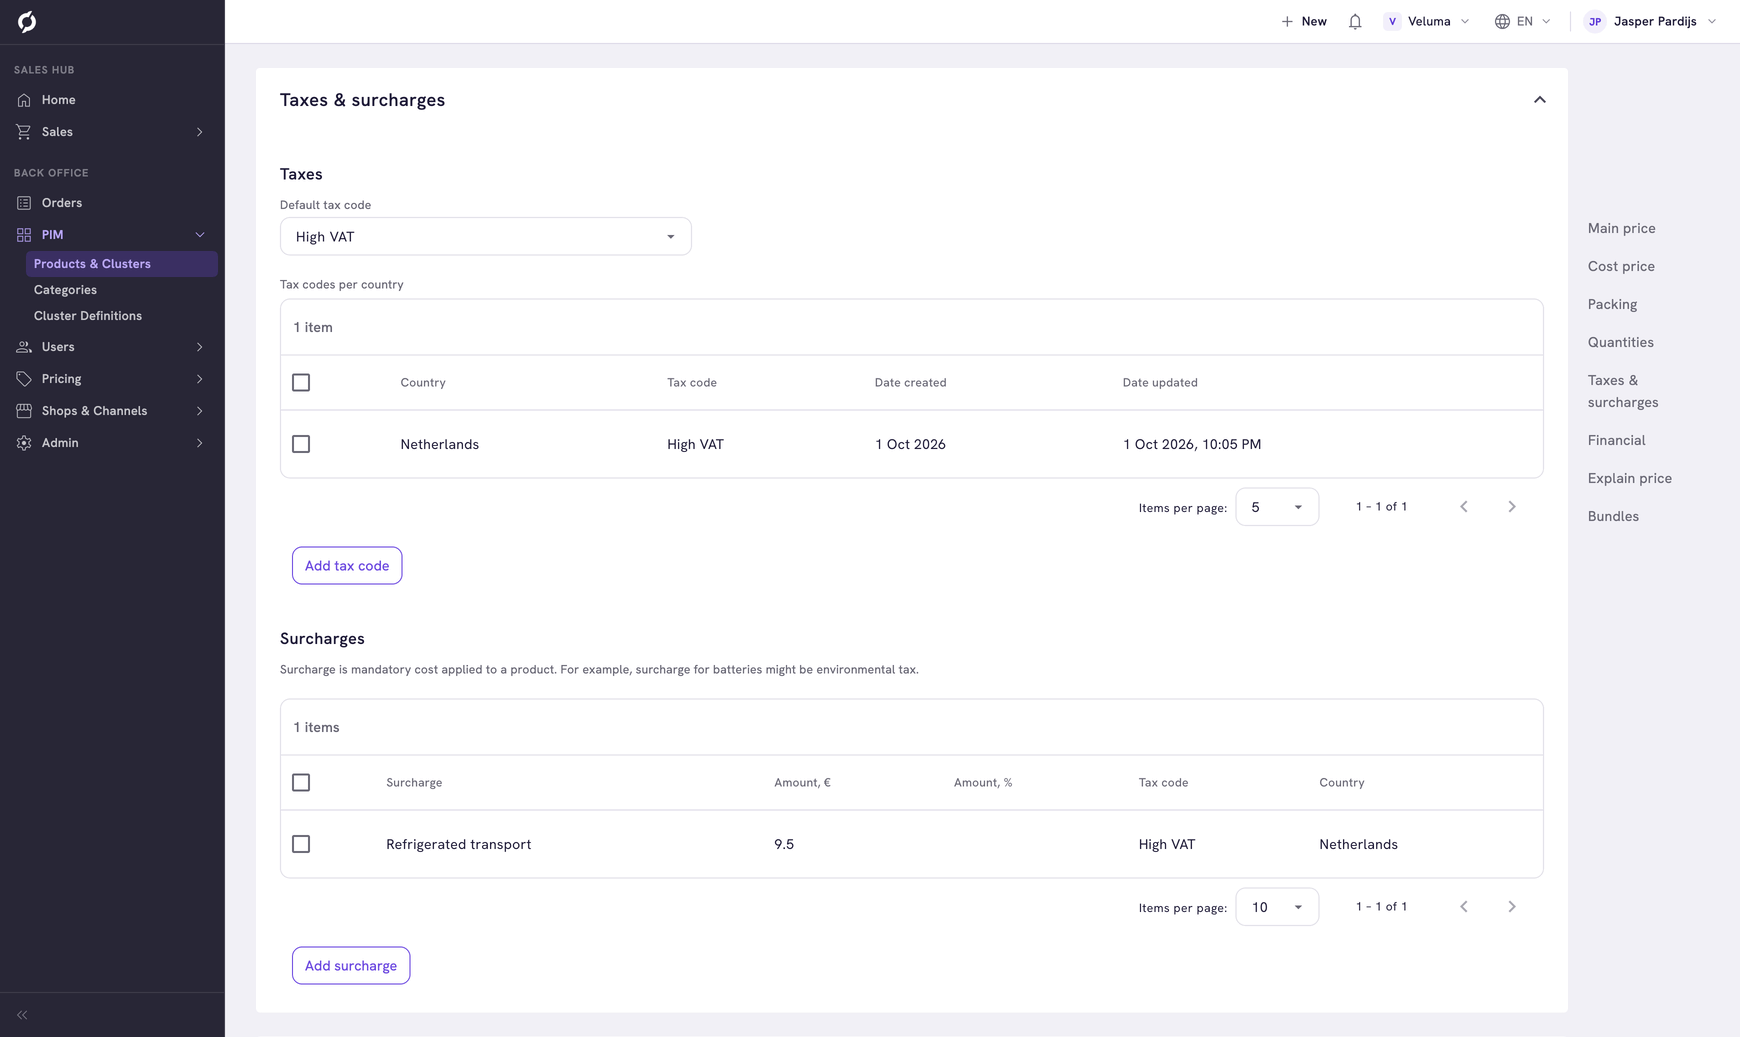Go to next page of tax codes table
The width and height of the screenshot is (1740, 1037).
click(1512, 507)
